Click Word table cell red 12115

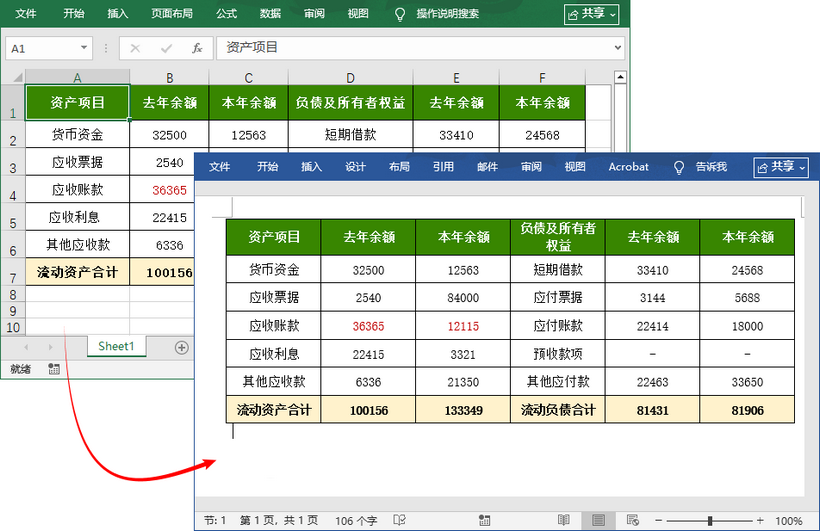tap(463, 326)
